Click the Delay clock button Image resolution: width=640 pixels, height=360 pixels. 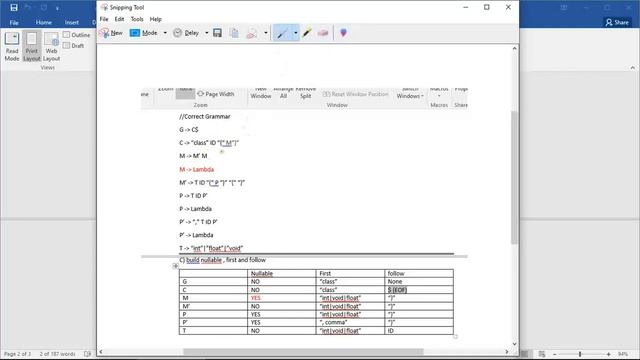click(x=186, y=33)
